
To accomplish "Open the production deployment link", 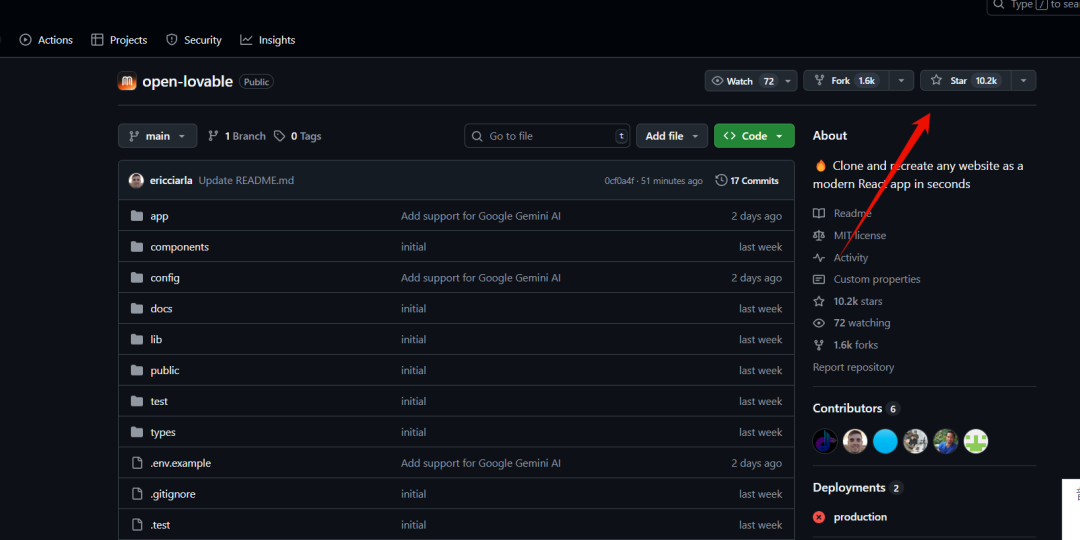I will (860, 517).
